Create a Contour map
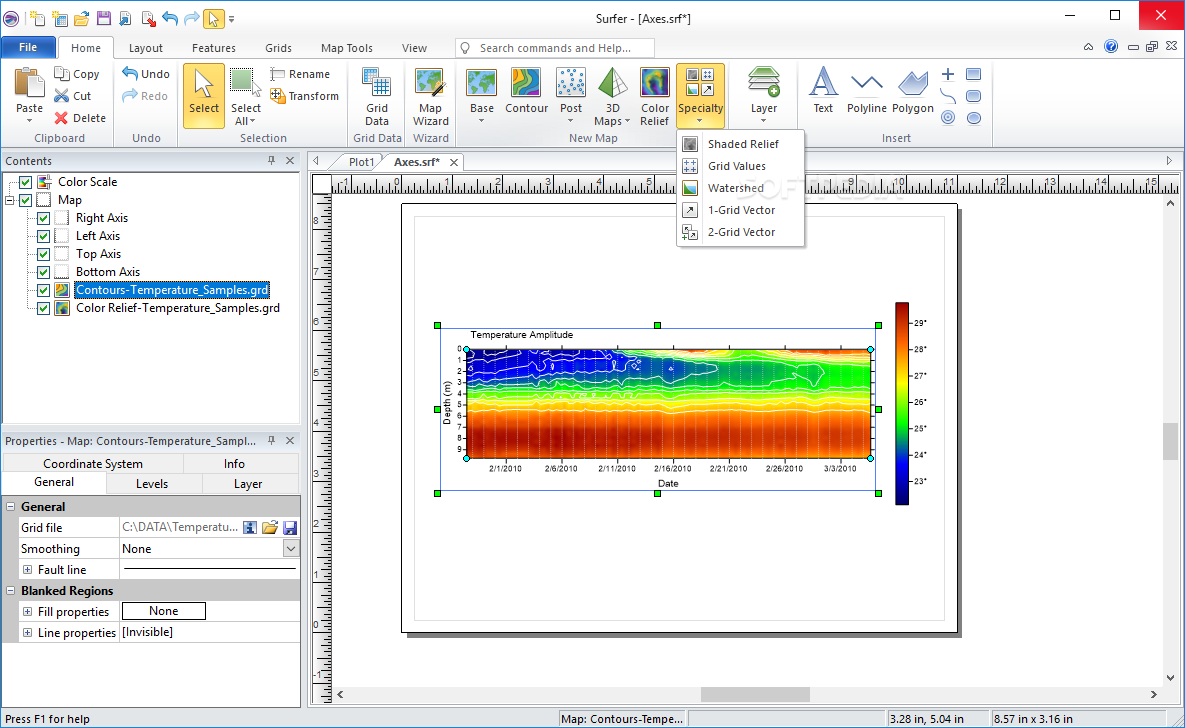Screen dimensions: 1185x728 pos(526,91)
